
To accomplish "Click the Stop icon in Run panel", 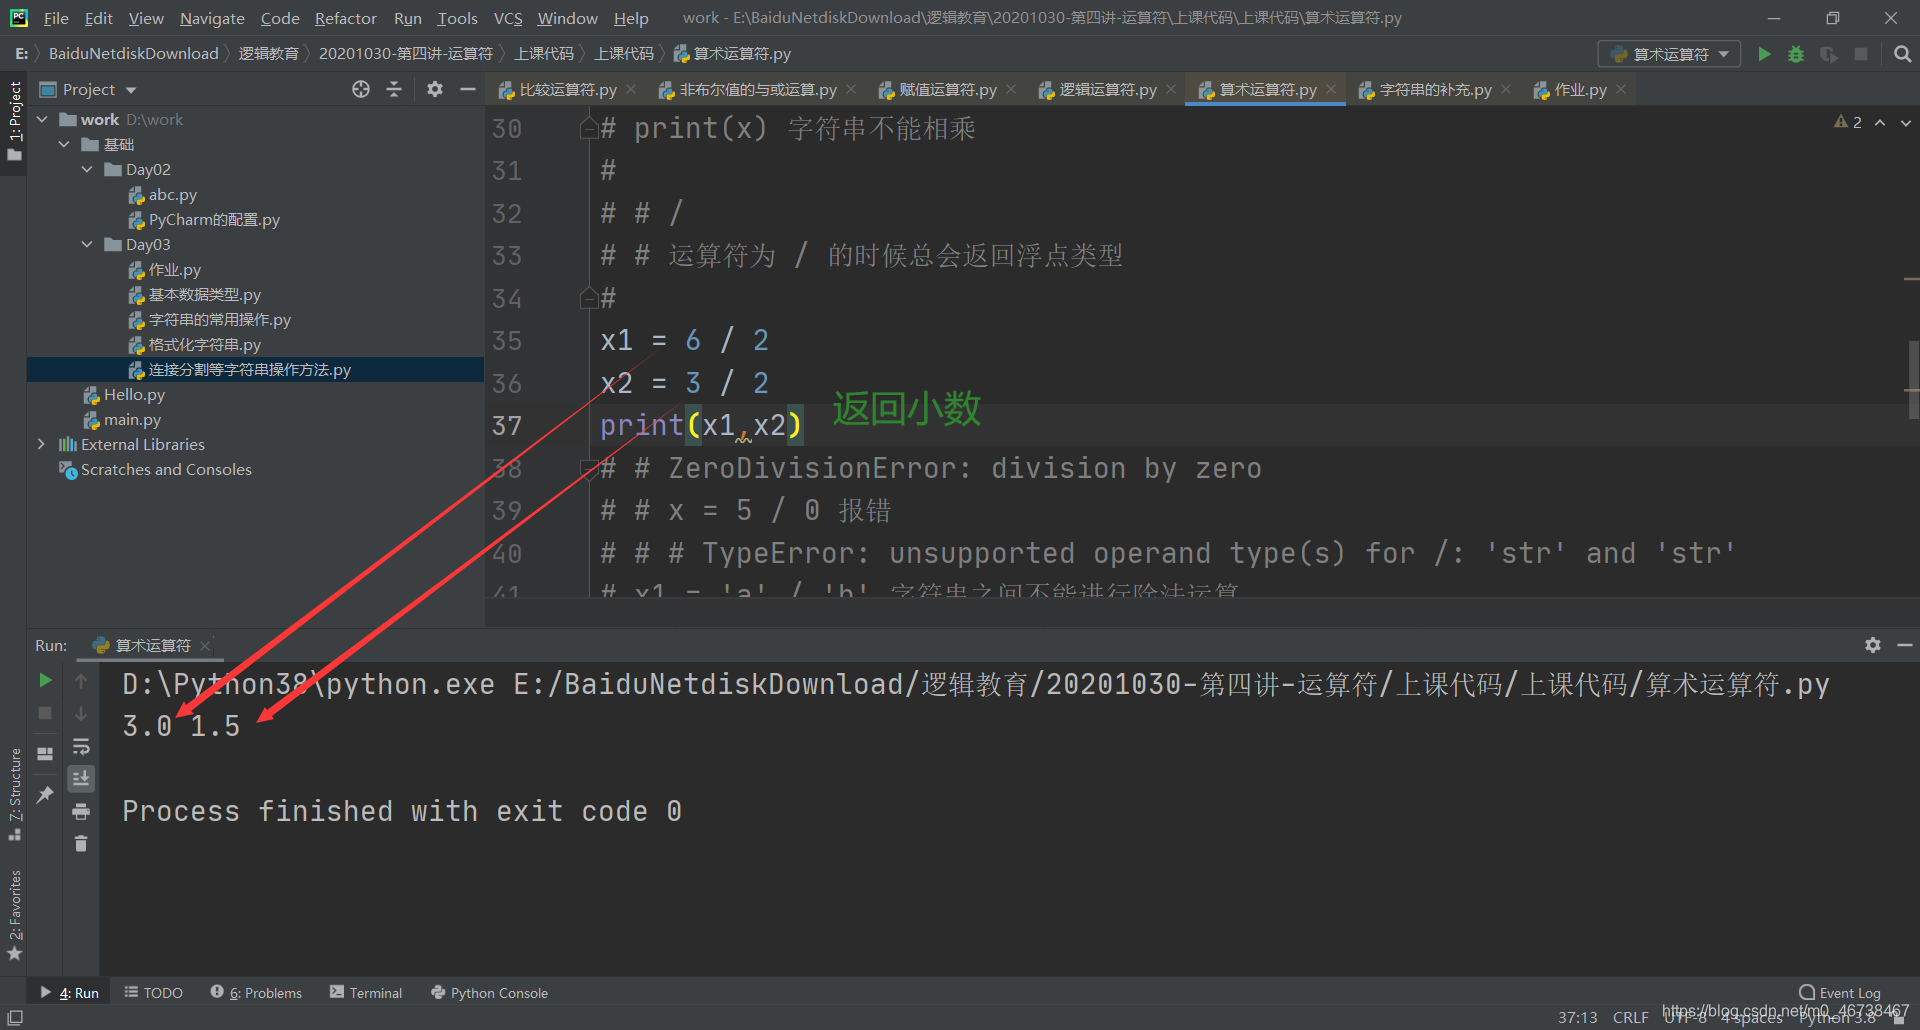I will point(45,713).
